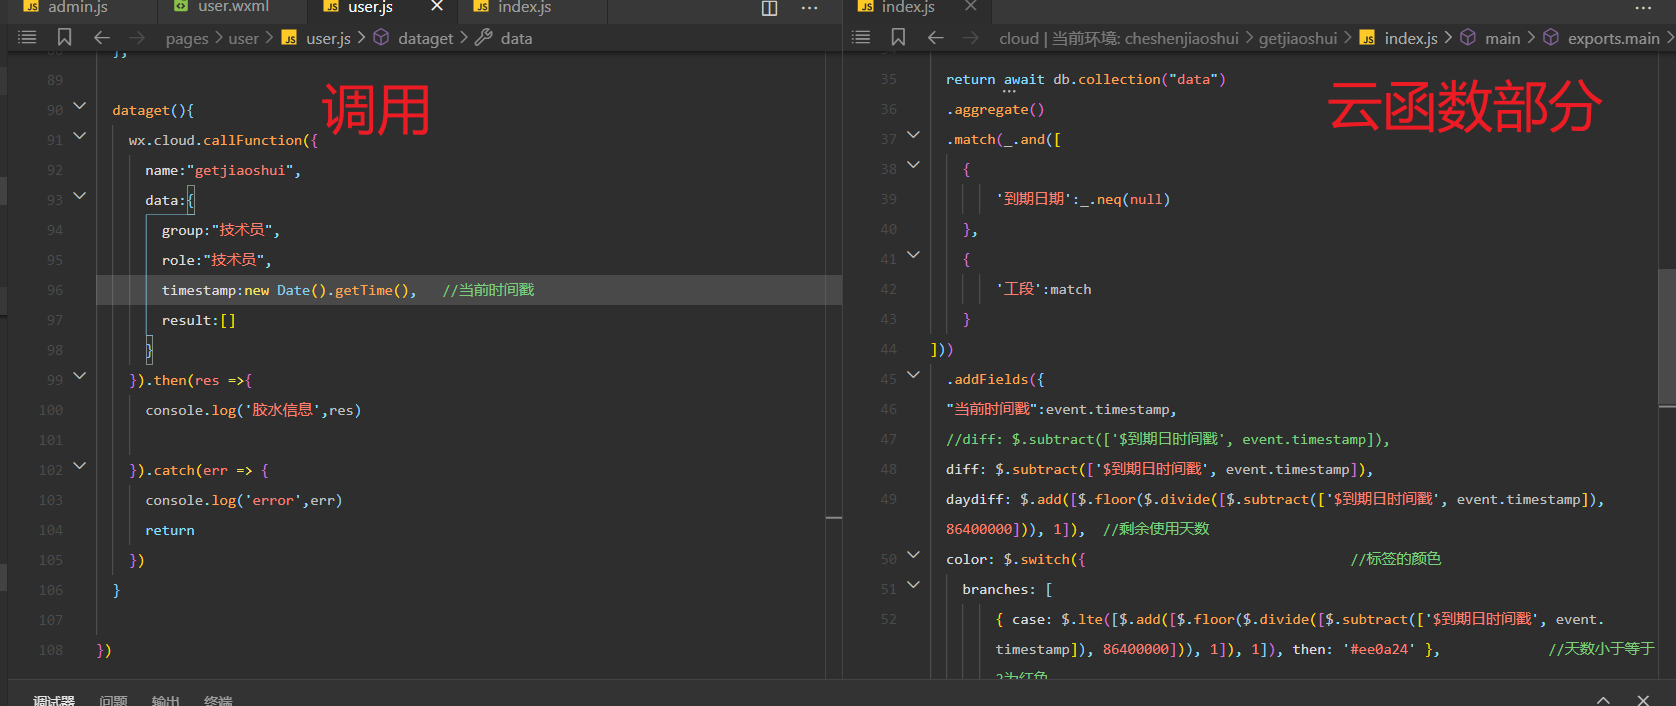Close the user.js tab

(437, 7)
